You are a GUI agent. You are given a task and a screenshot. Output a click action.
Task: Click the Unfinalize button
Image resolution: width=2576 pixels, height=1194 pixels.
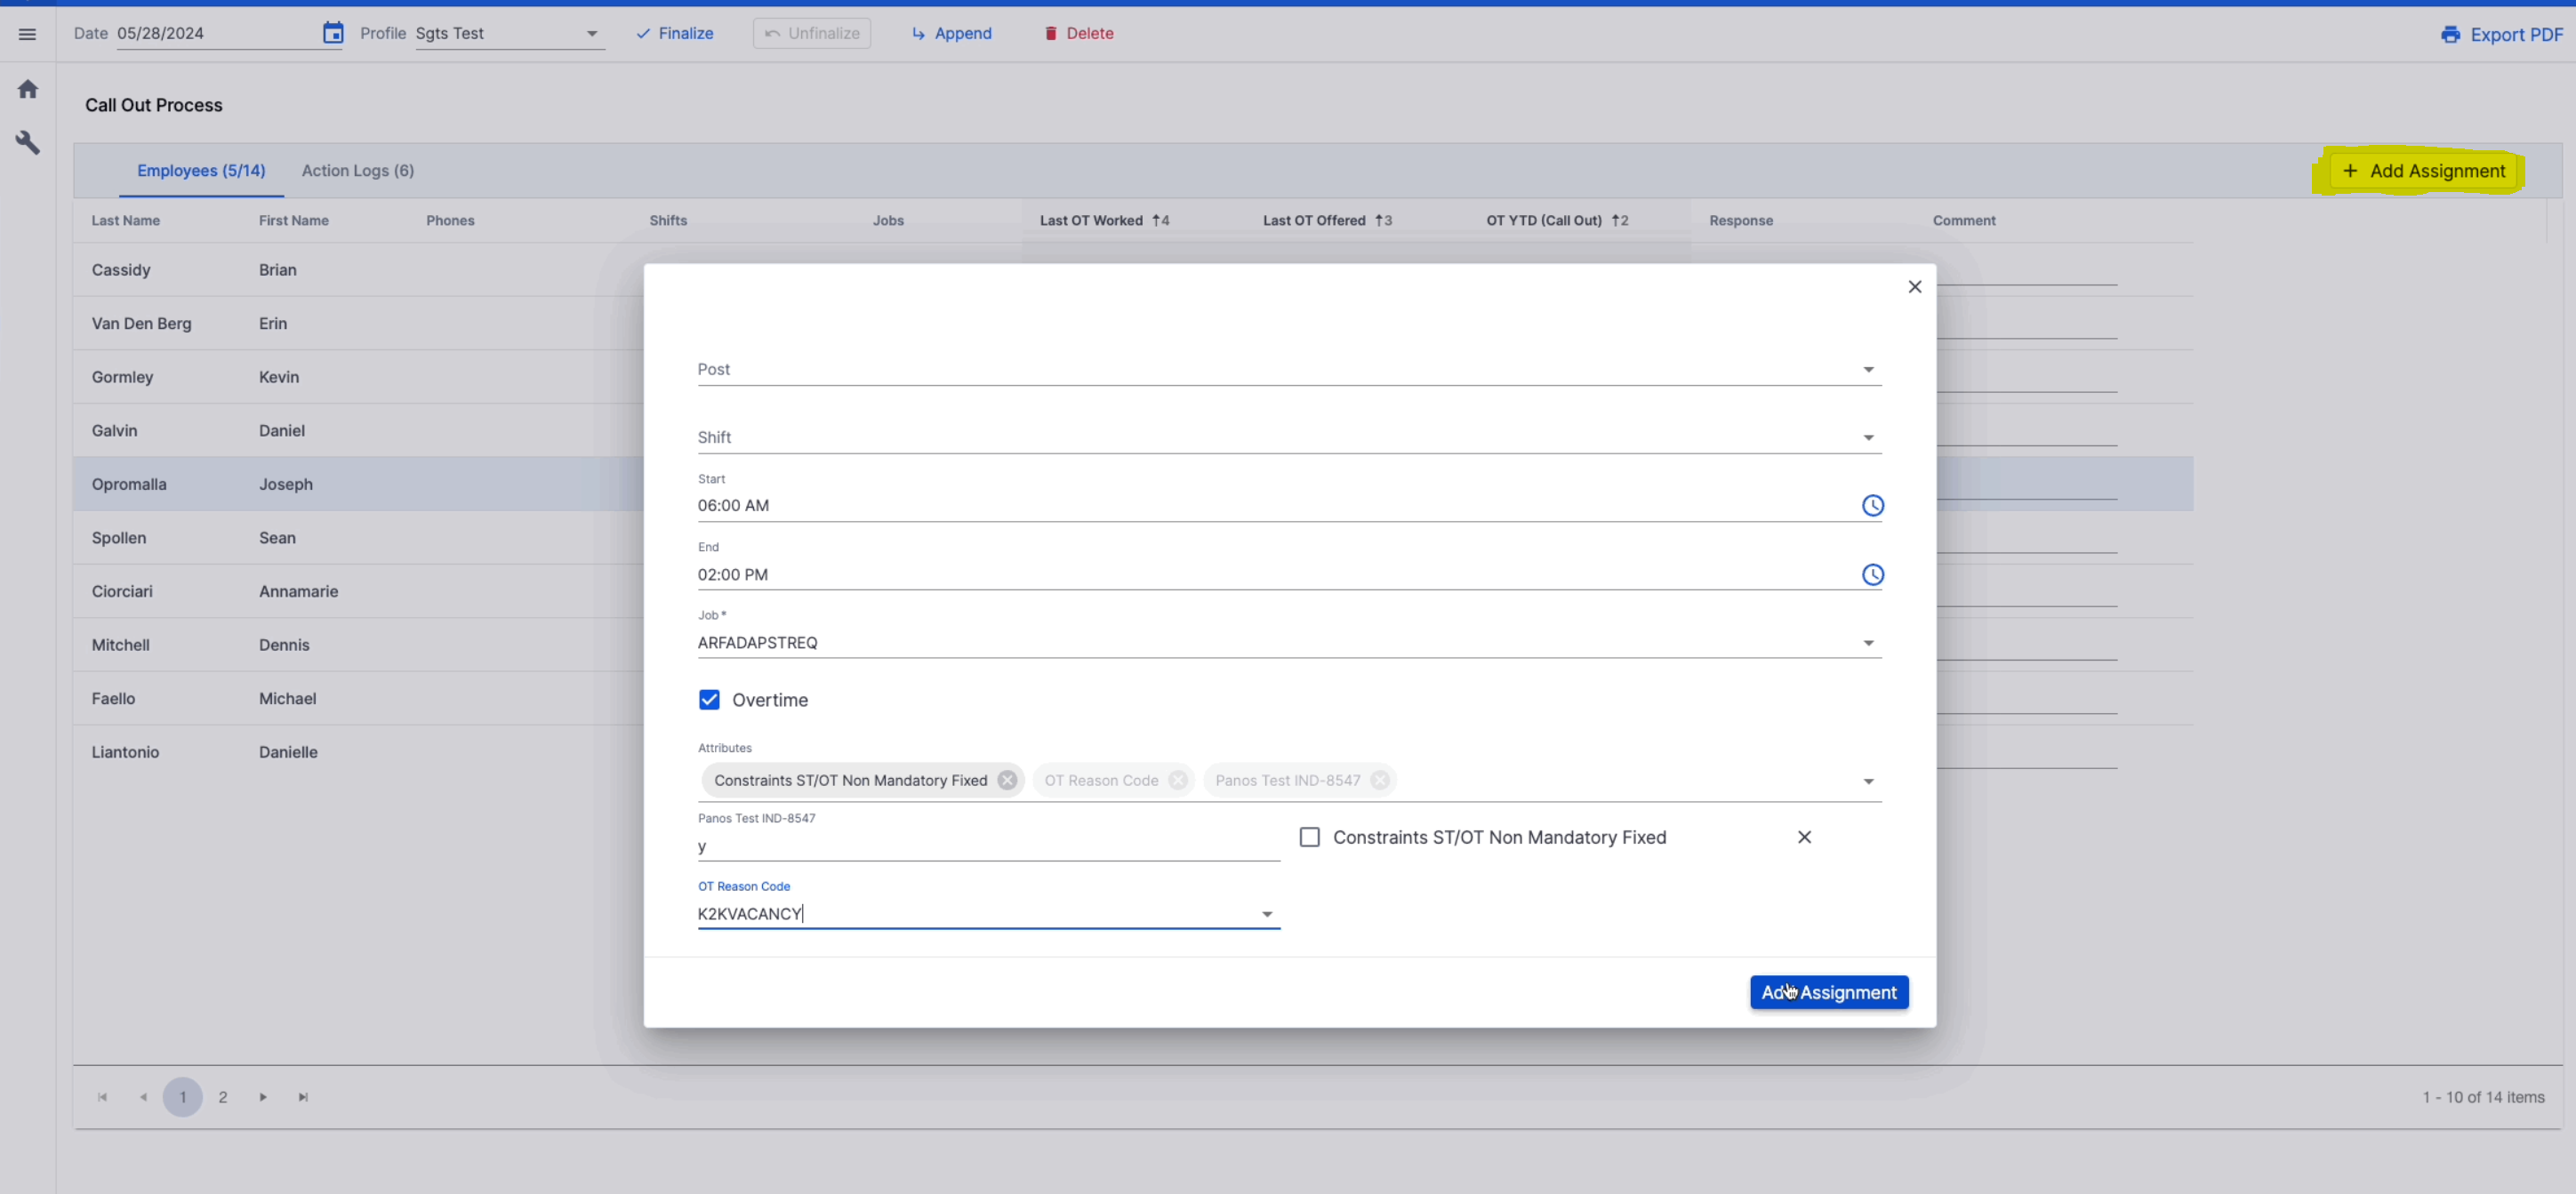pyautogui.click(x=812, y=34)
